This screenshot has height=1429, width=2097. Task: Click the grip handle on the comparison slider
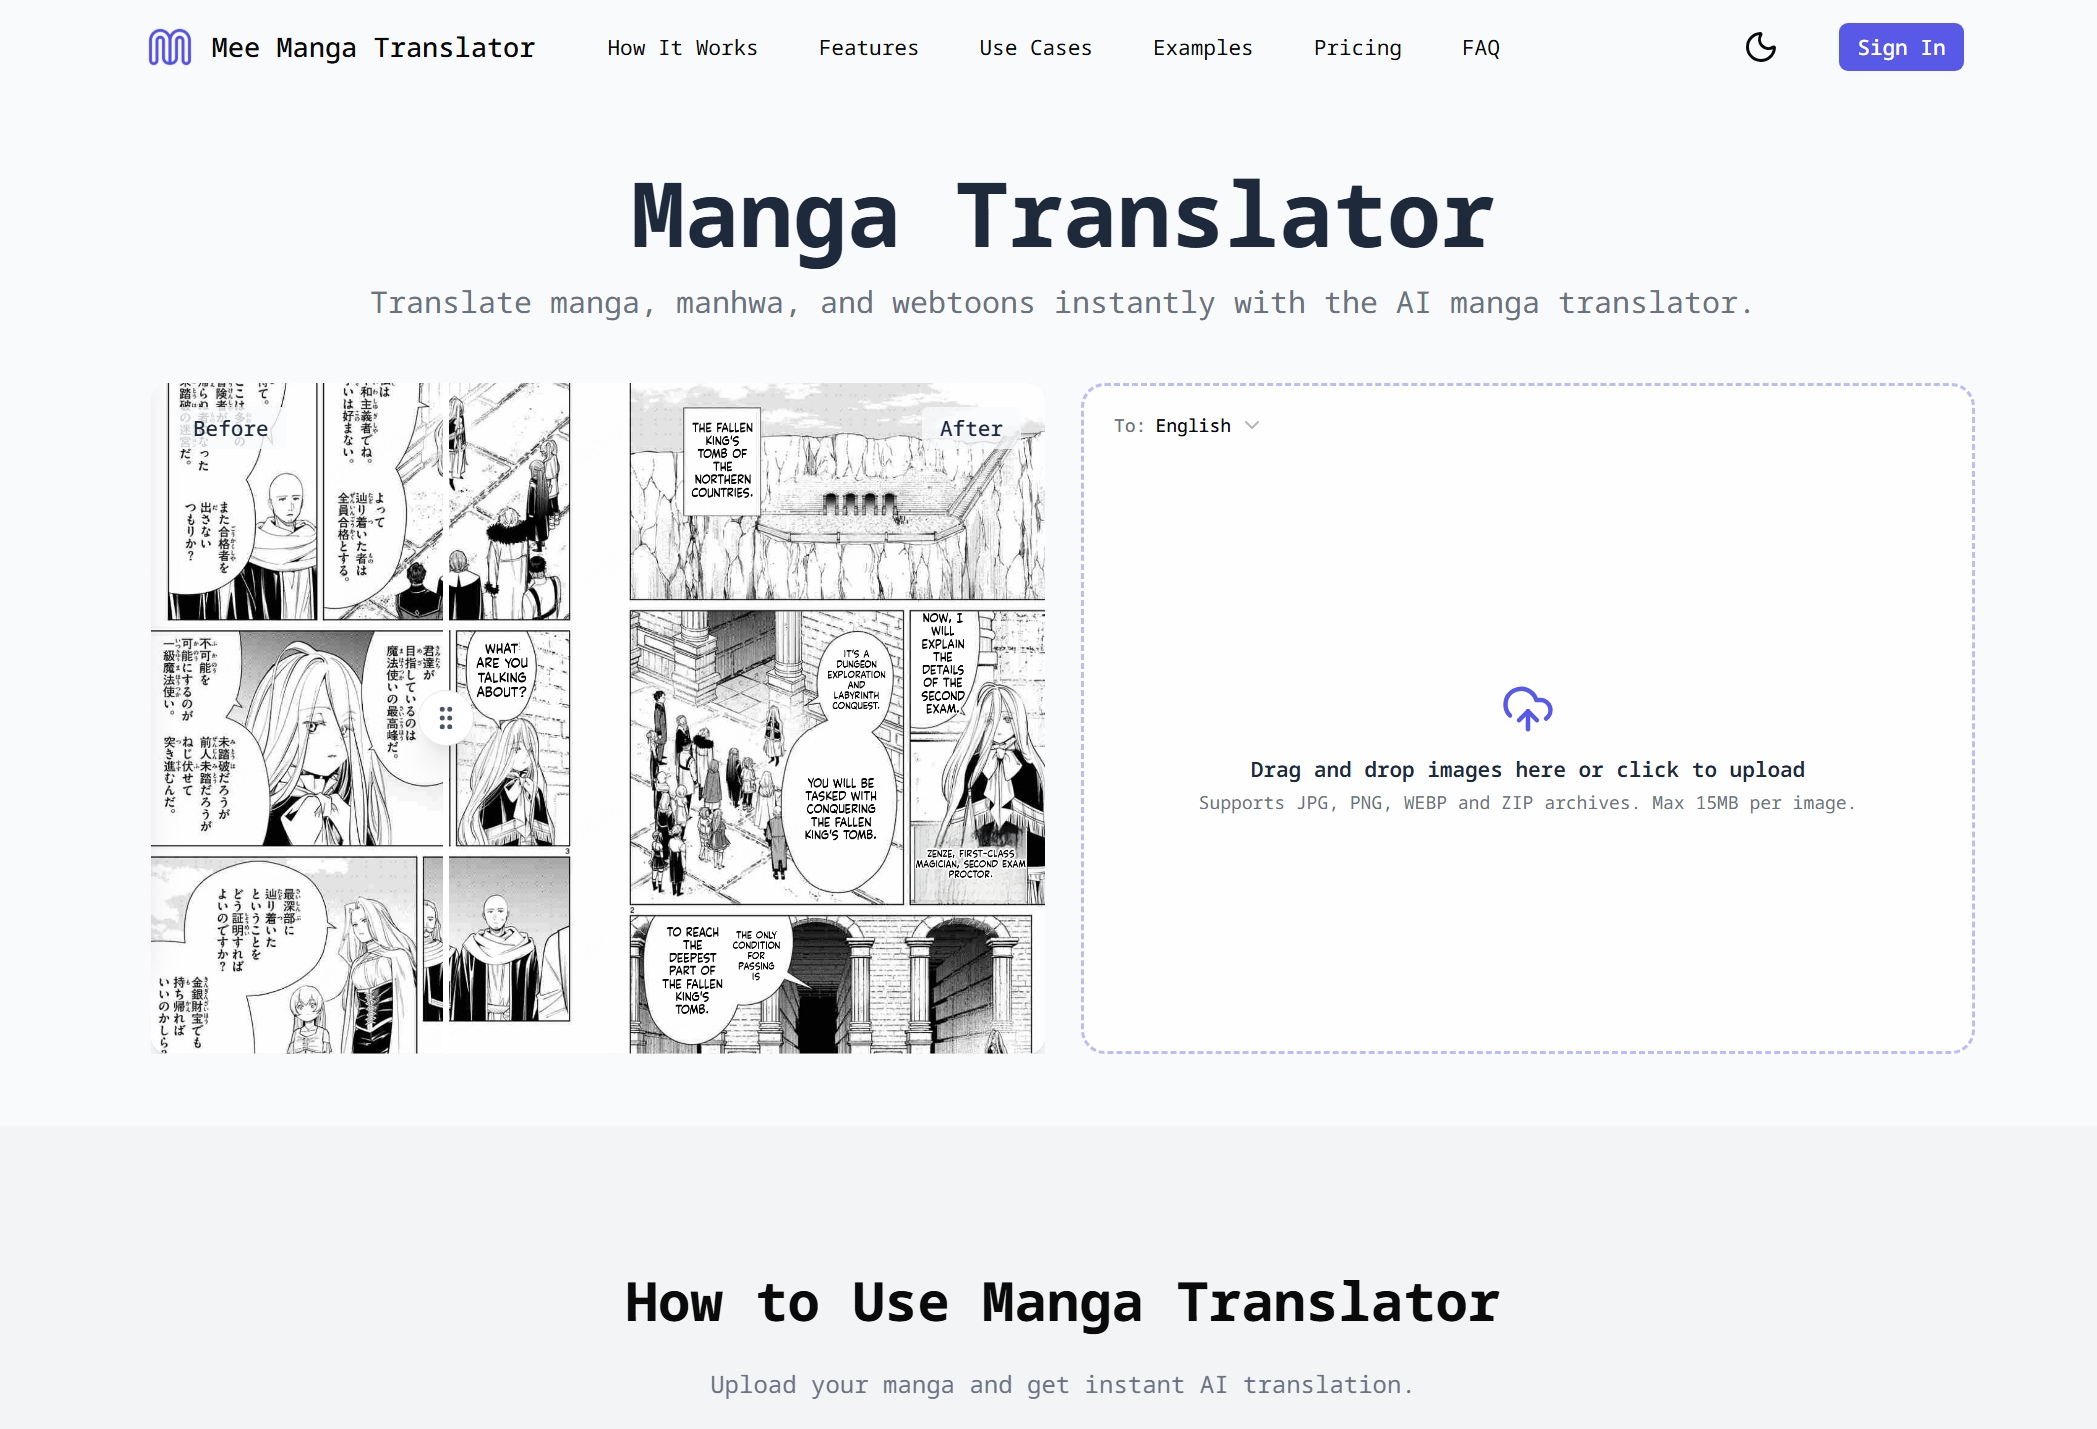tap(446, 718)
